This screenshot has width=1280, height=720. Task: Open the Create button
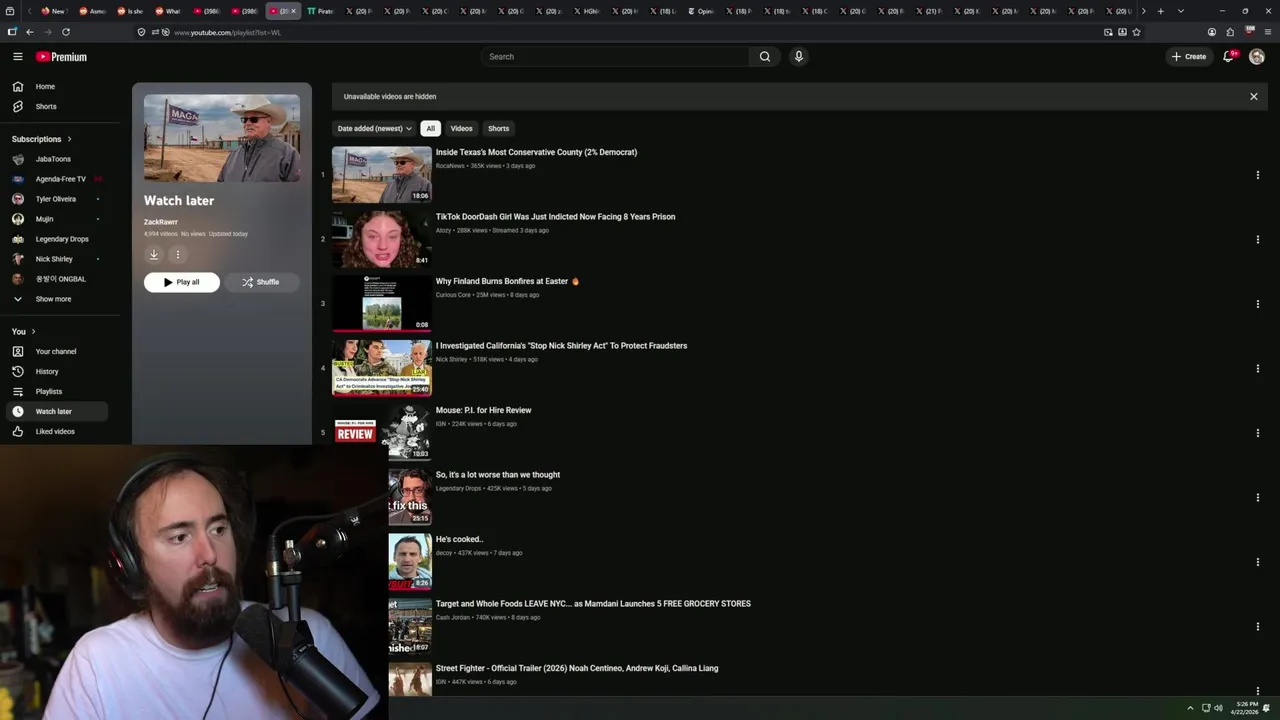pos(1189,57)
